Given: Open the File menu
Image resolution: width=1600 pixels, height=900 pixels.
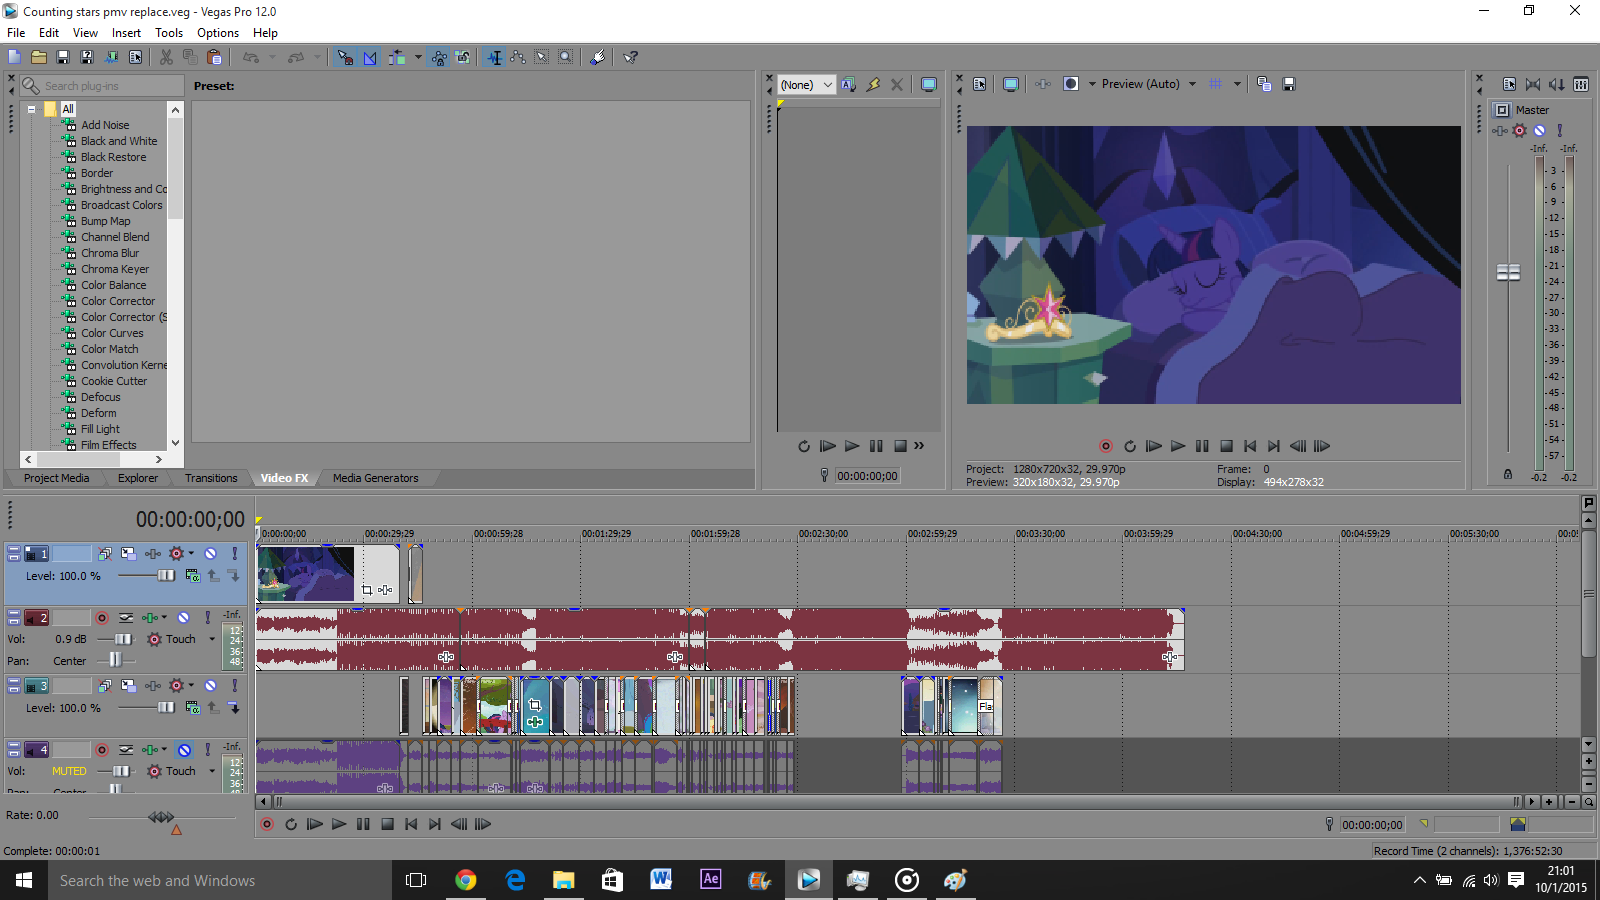Looking at the screenshot, I should (x=16, y=33).
